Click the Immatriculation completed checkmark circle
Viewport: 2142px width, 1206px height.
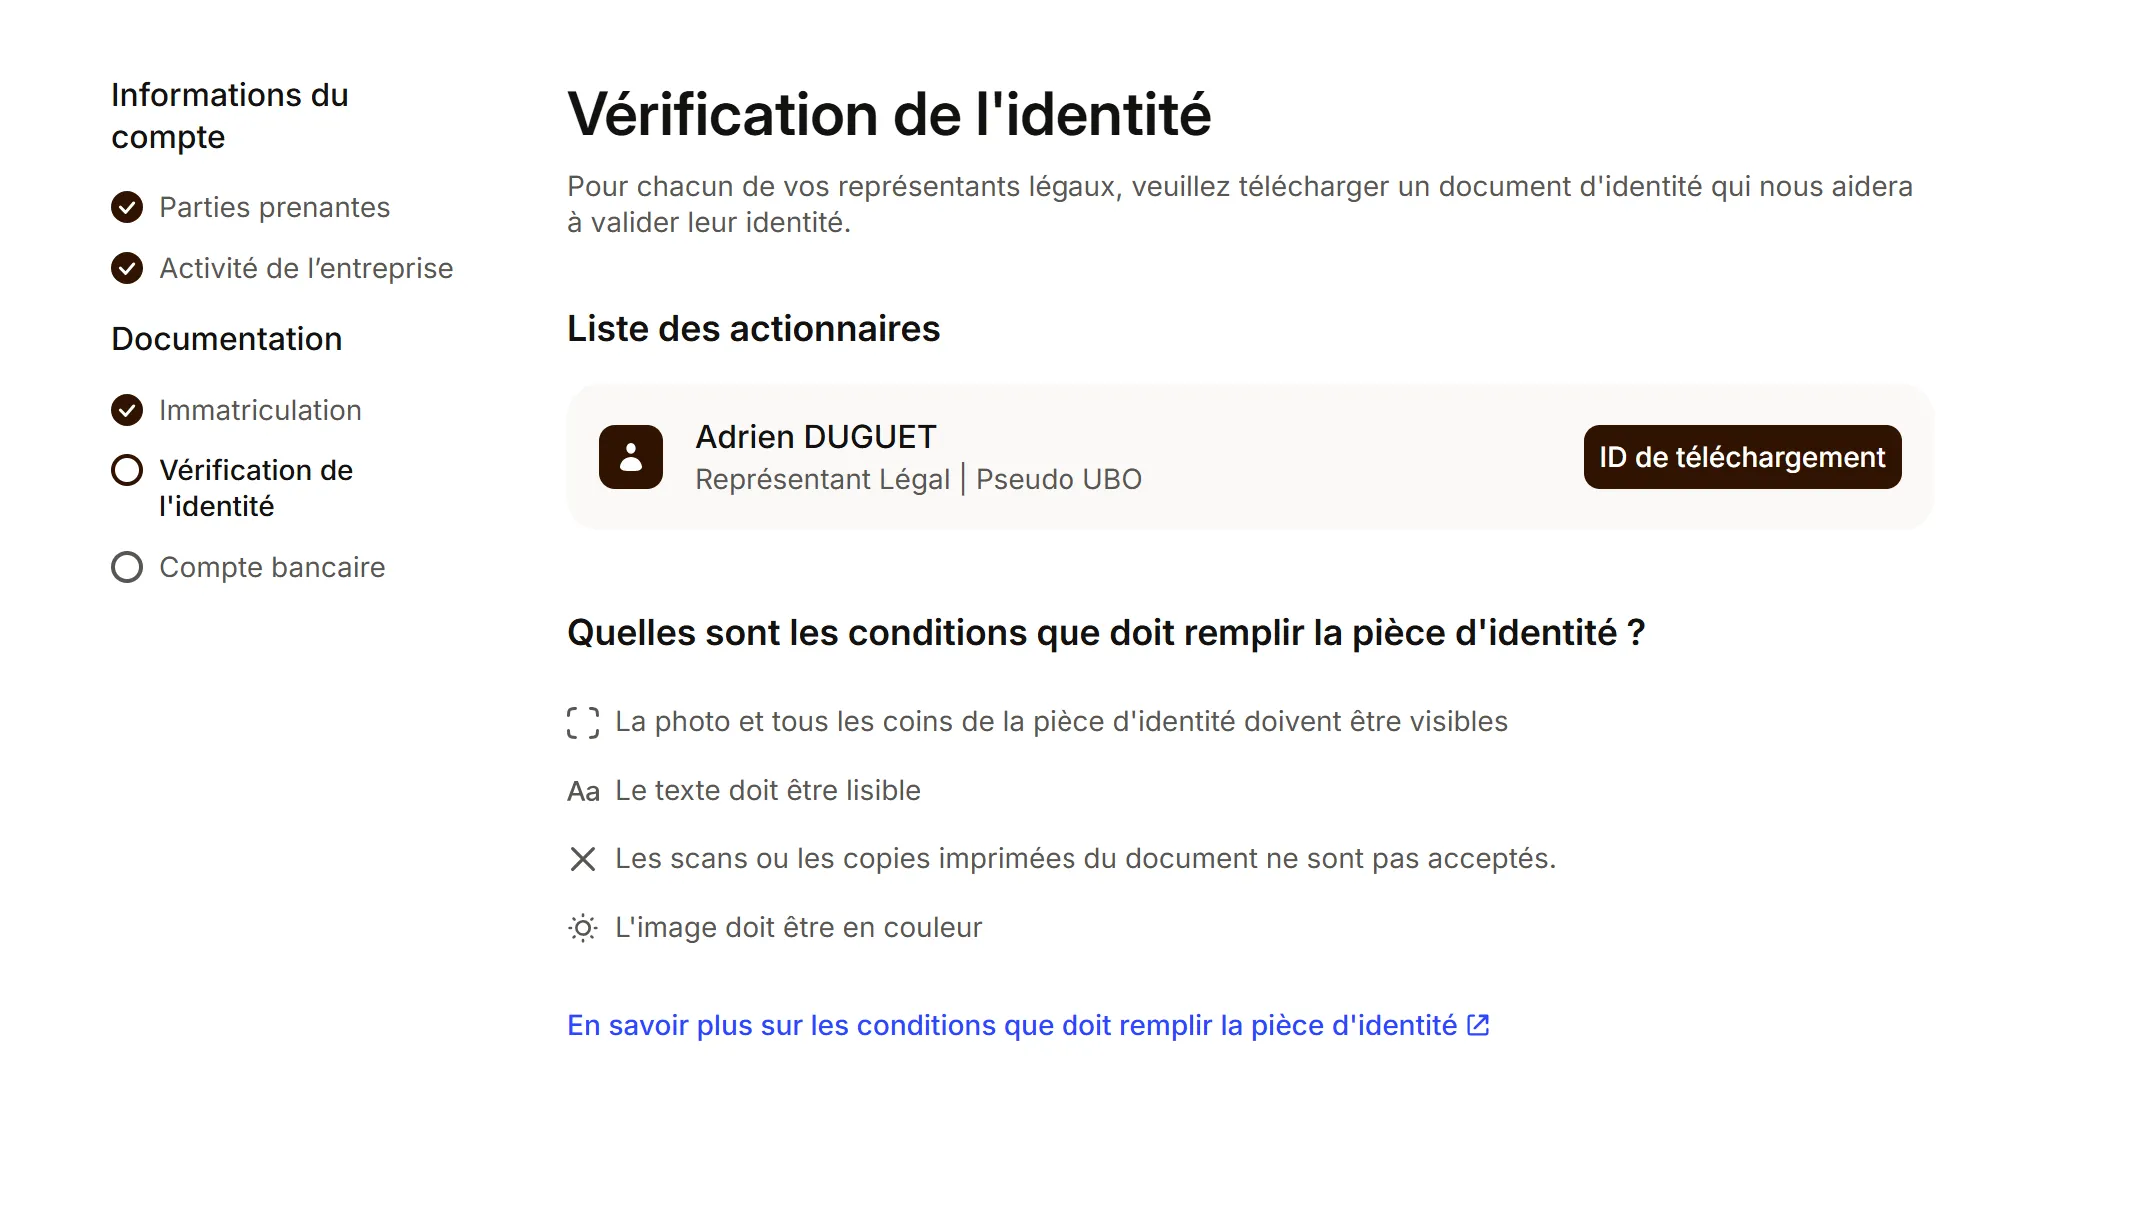[127, 410]
